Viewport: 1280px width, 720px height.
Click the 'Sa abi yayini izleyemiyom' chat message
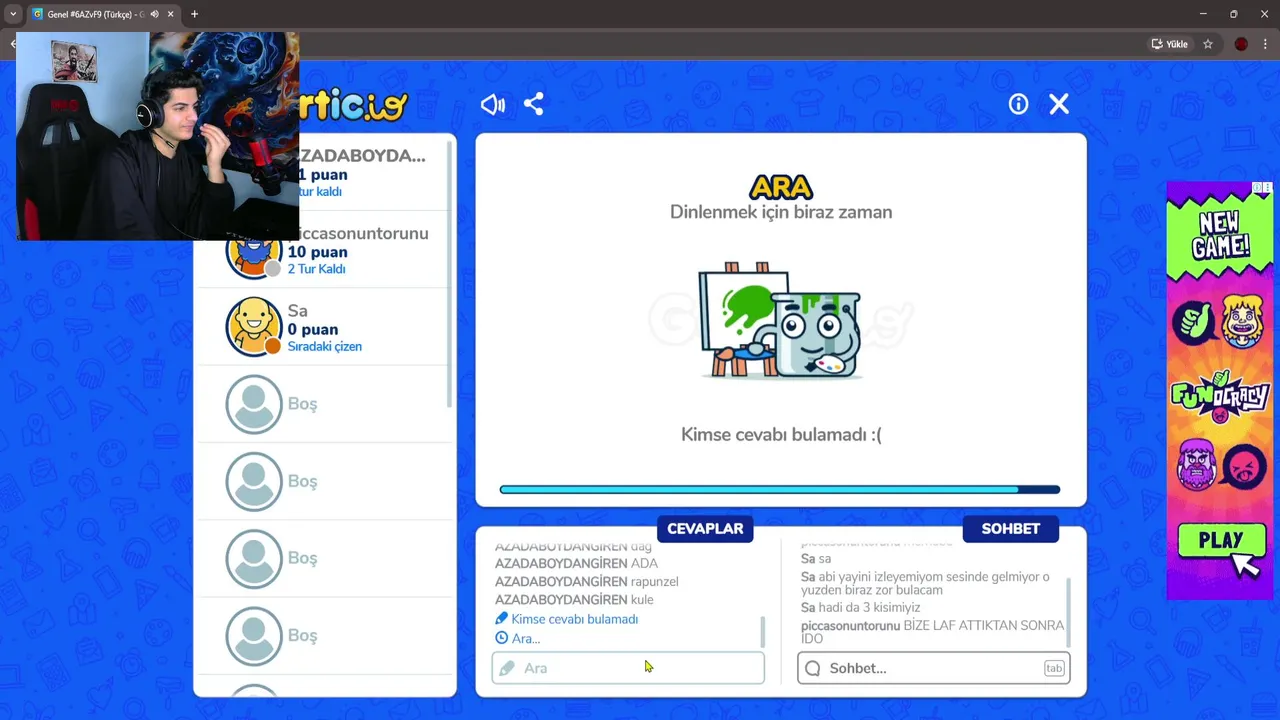point(925,583)
